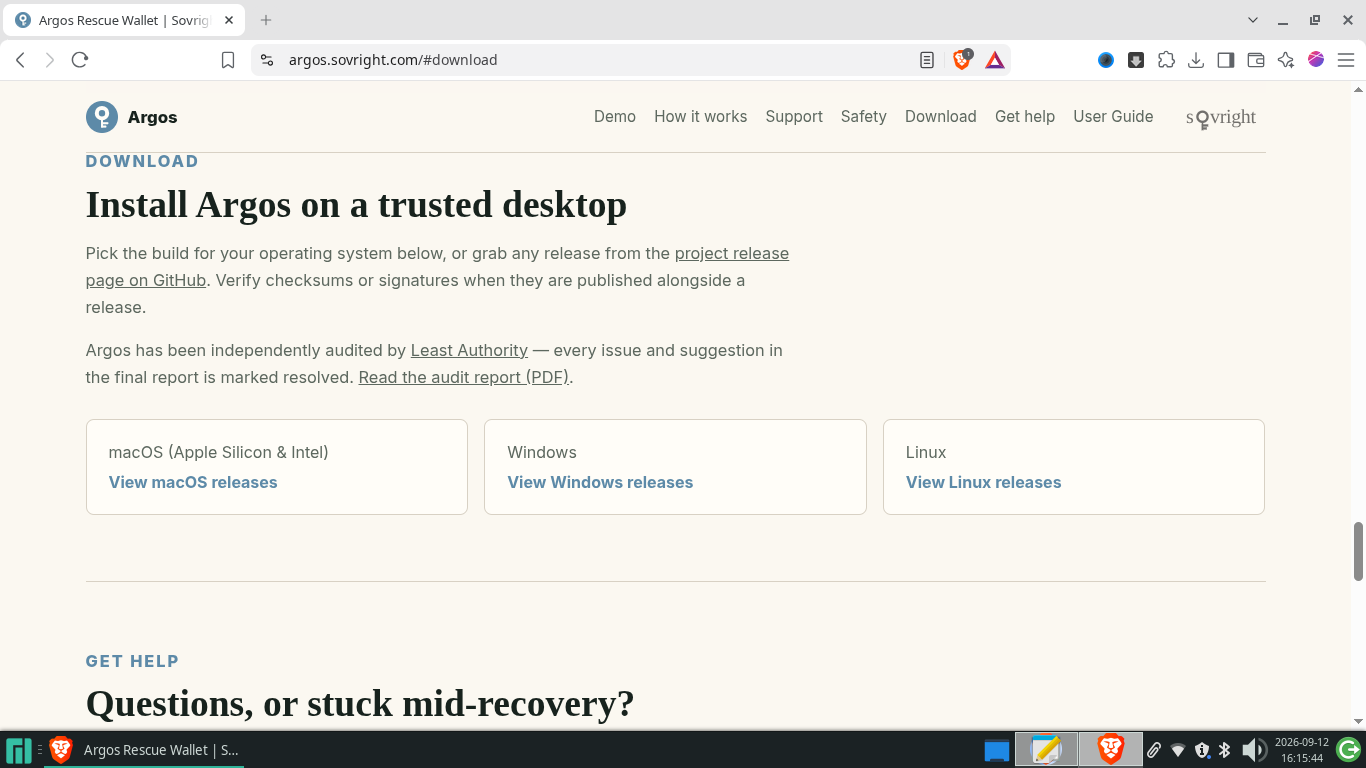This screenshot has height=768, width=1366.
Task: Open a new tab with plus button
Action: [x=266, y=20]
